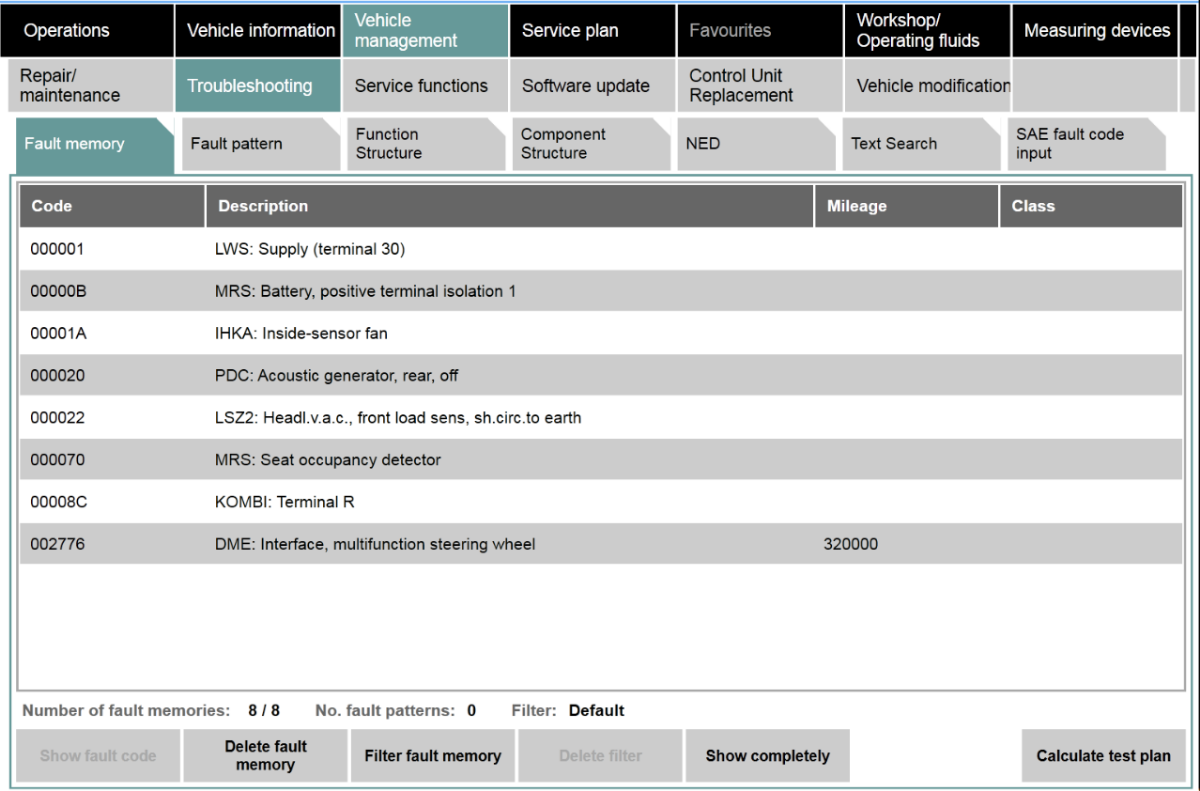Open the Function Structure tab

point(425,144)
